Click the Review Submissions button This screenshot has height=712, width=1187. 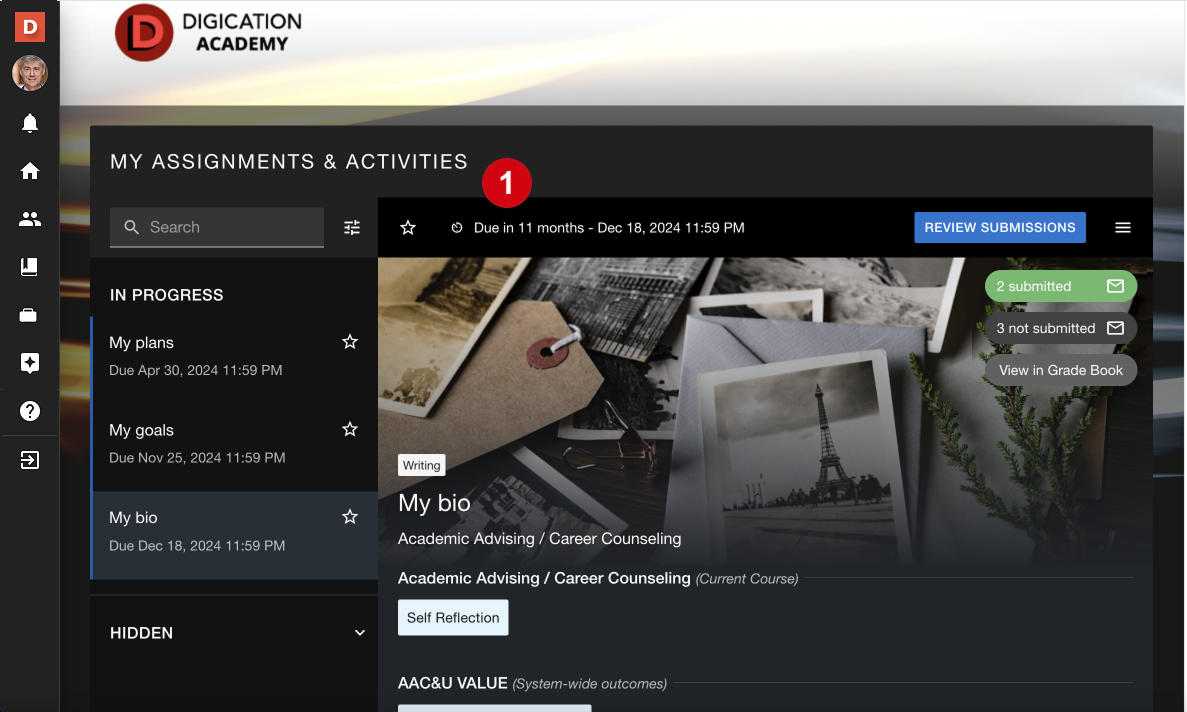click(x=999, y=228)
